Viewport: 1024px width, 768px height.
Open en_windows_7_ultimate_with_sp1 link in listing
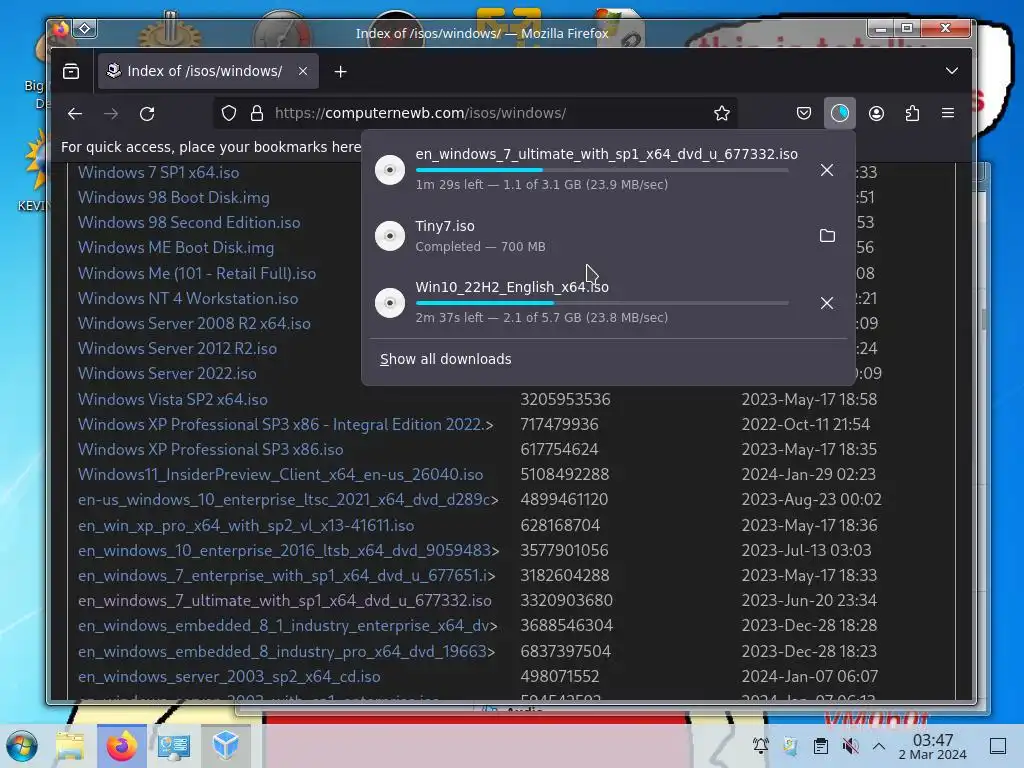tap(285, 601)
